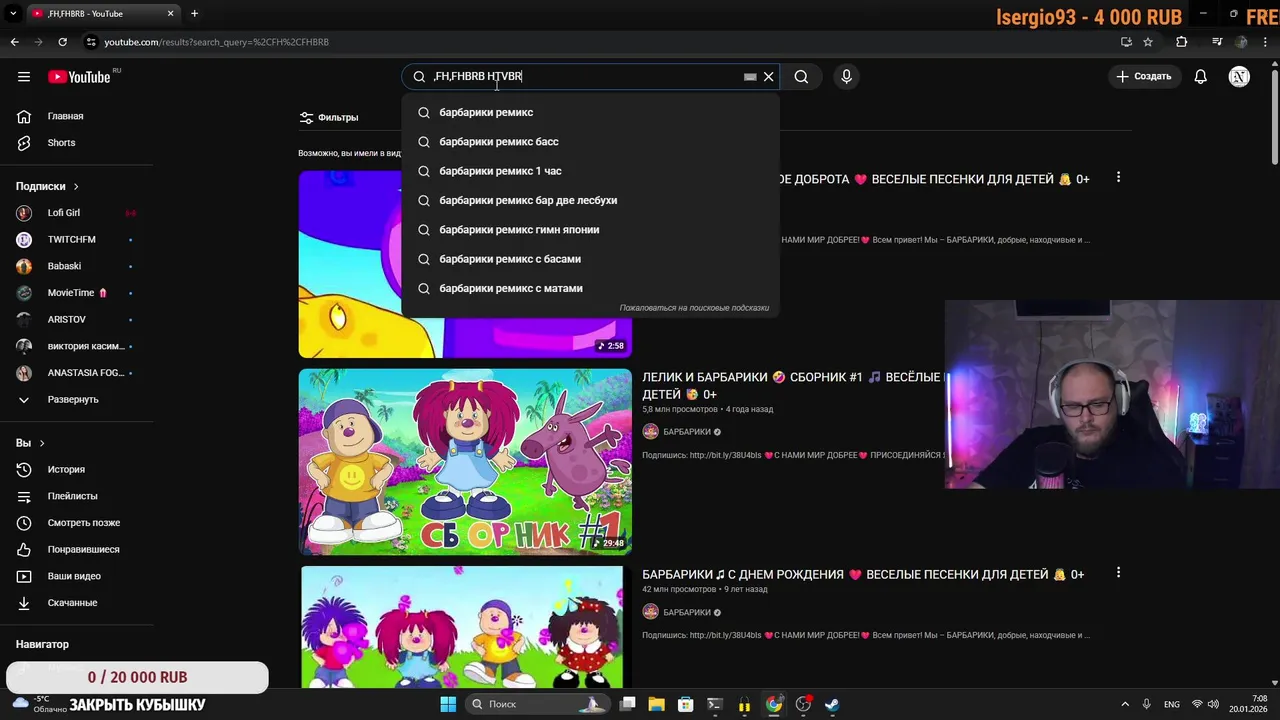The height and width of the screenshot is (720, 1280).
Task: Open the tab search dropdown arrow
Action: 13,14
